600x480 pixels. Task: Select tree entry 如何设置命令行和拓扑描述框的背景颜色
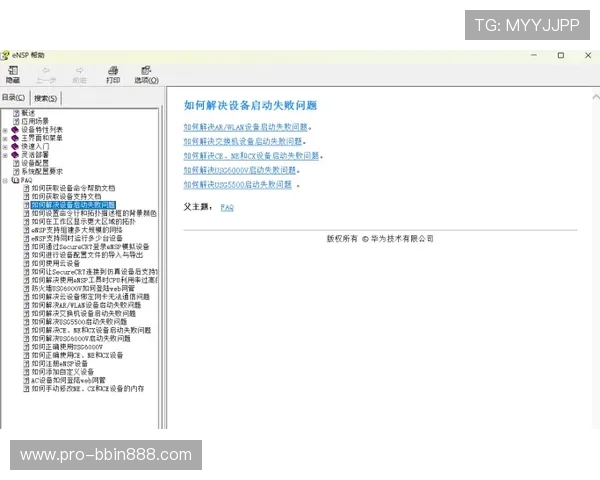click(94, 213)
